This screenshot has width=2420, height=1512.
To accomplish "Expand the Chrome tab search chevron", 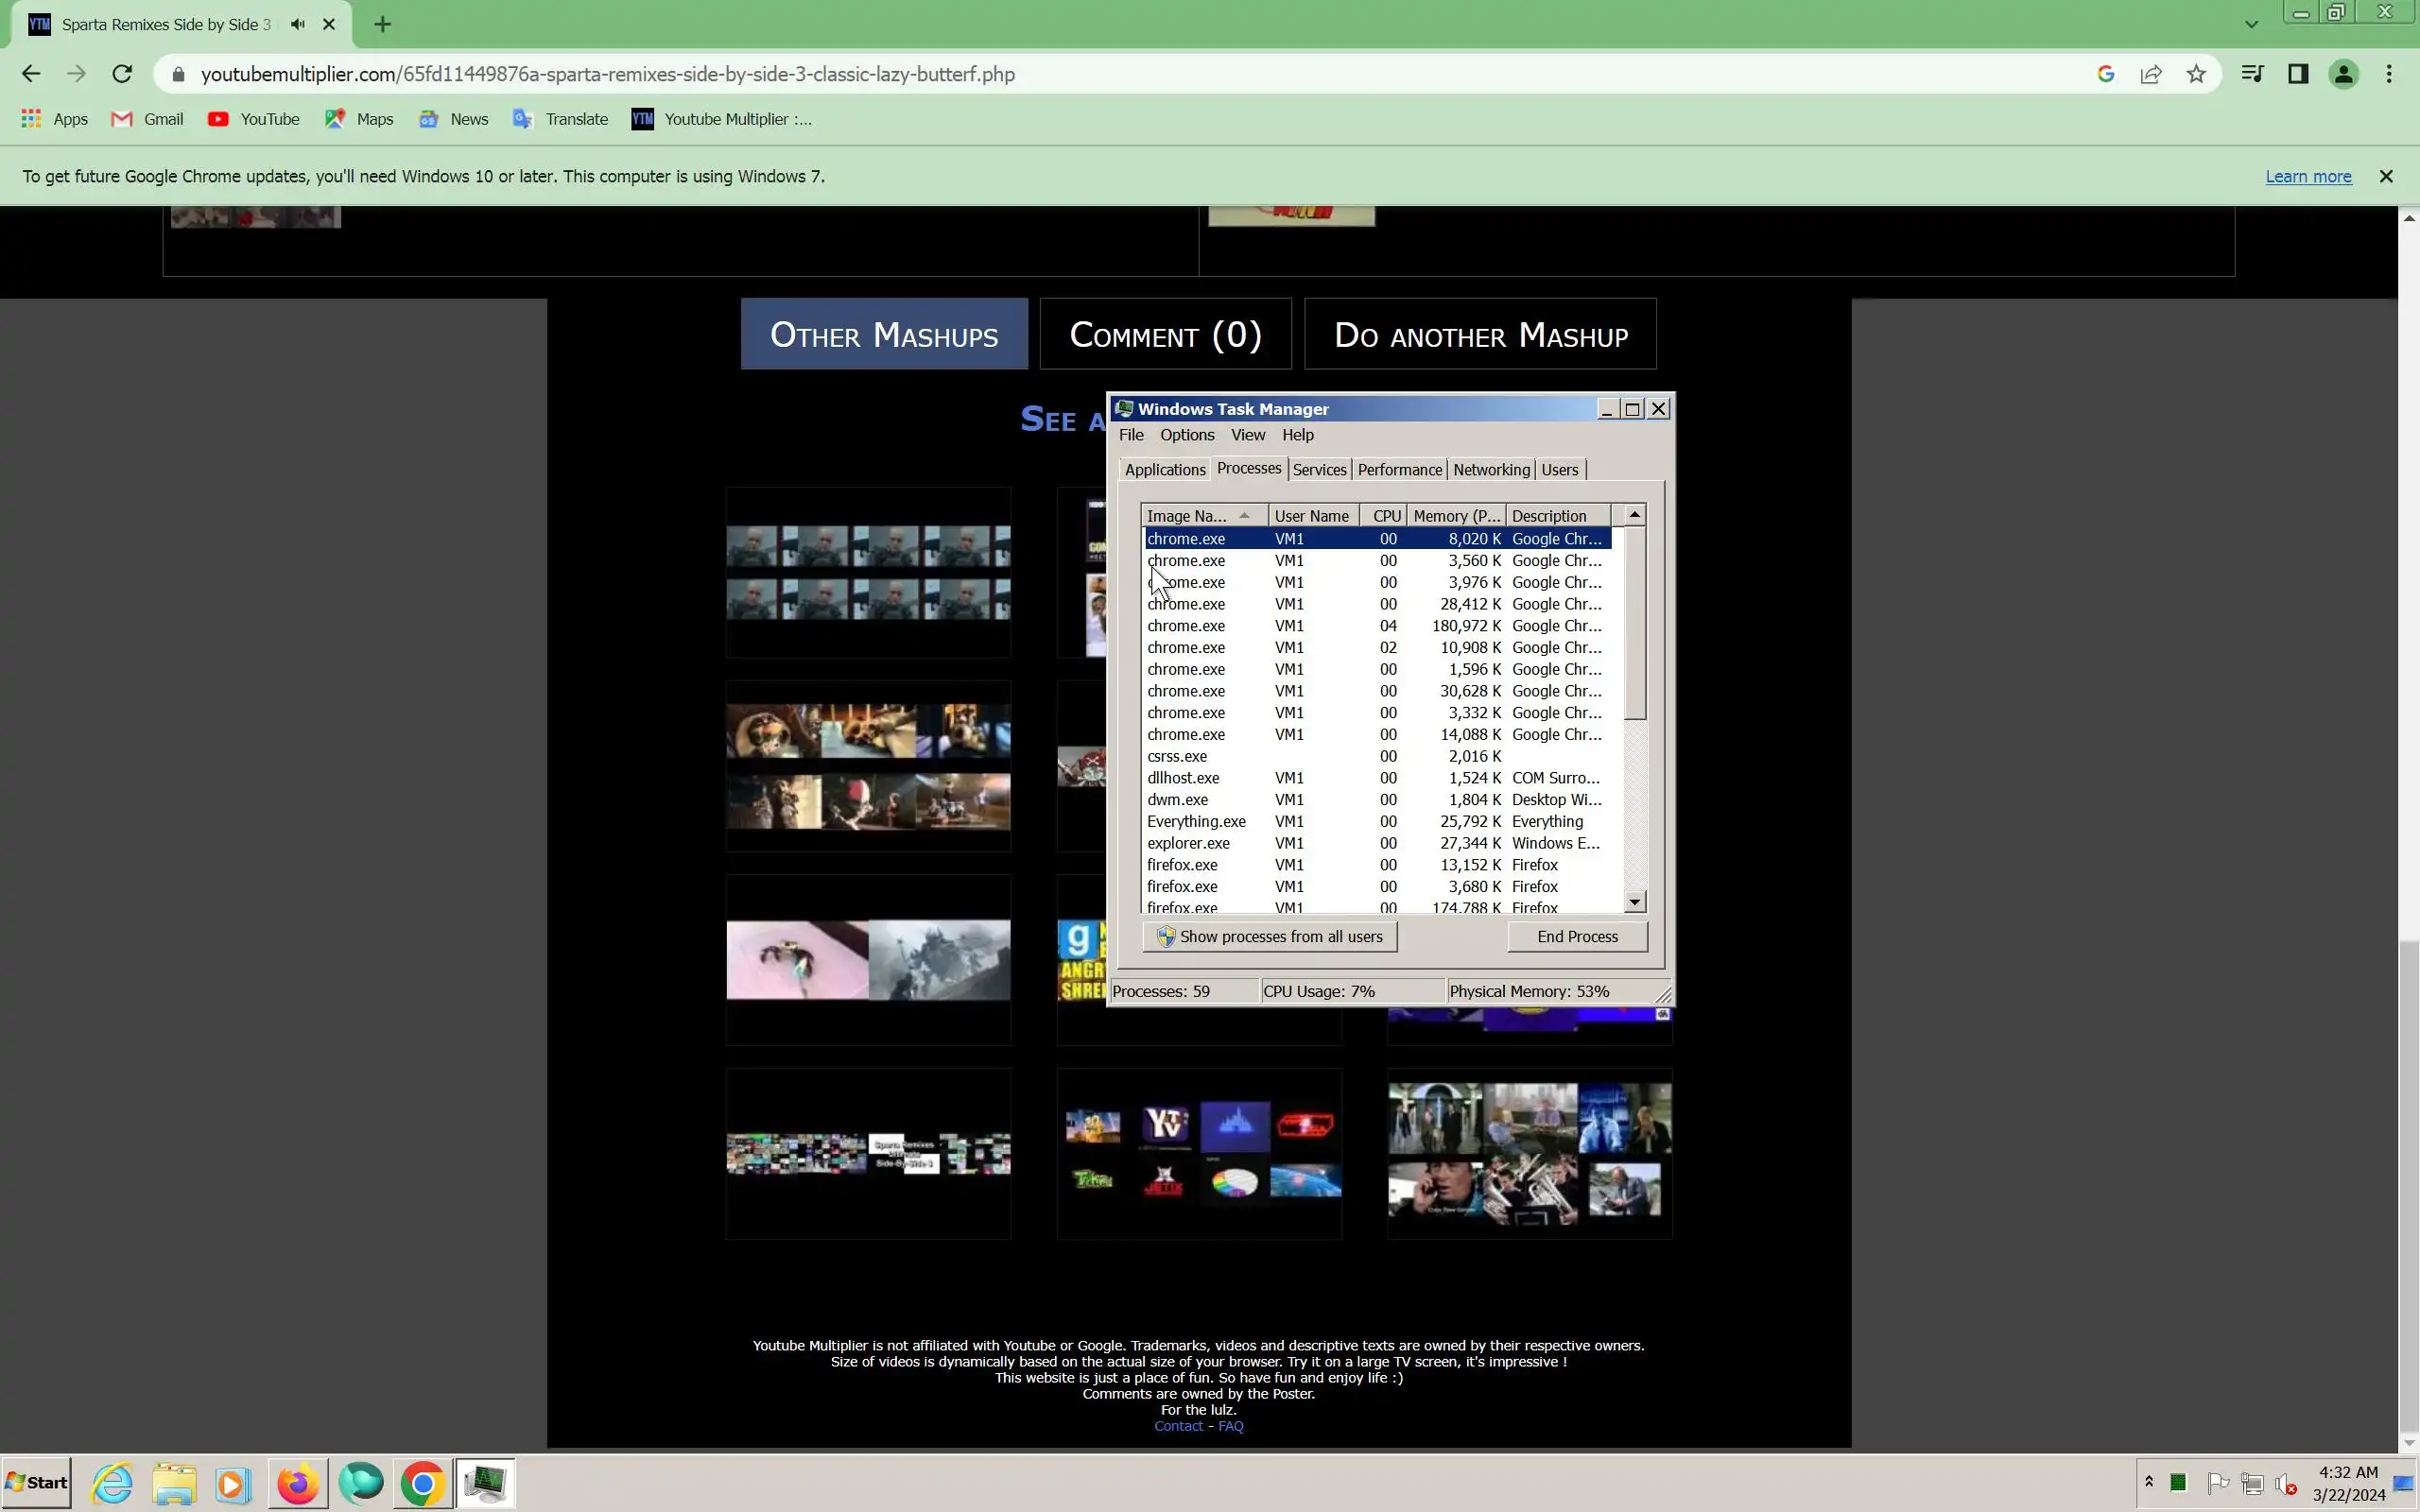I will [x=2251, y=24].
